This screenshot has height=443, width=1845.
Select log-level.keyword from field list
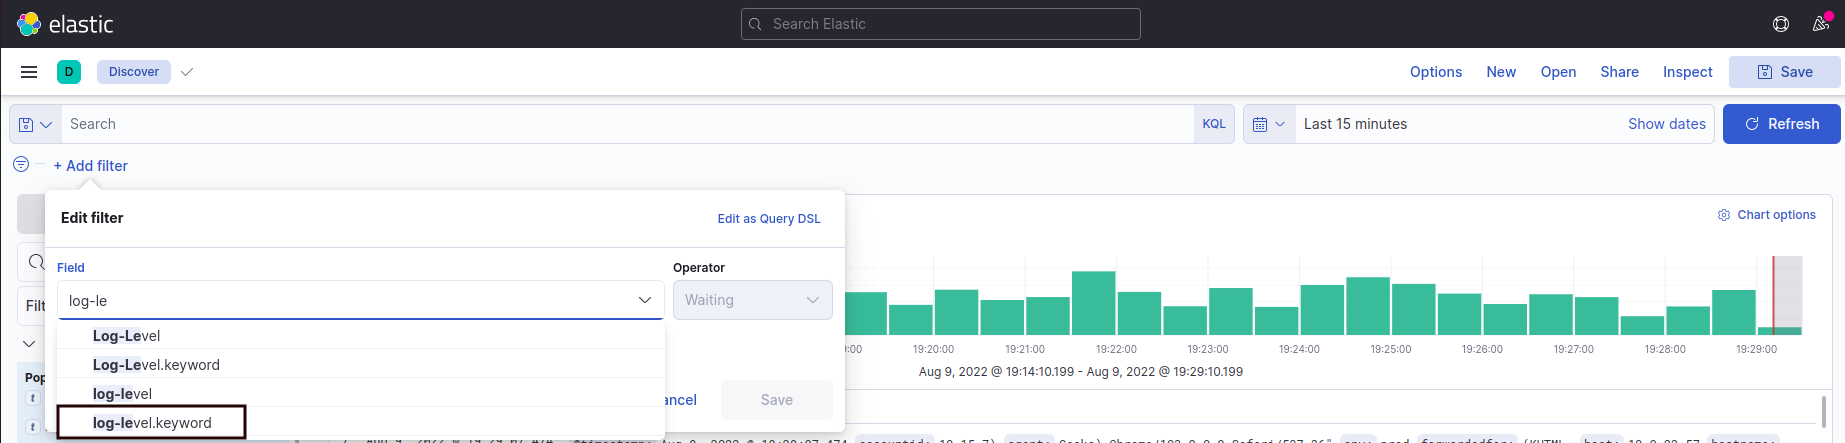(x=152, y=423)
